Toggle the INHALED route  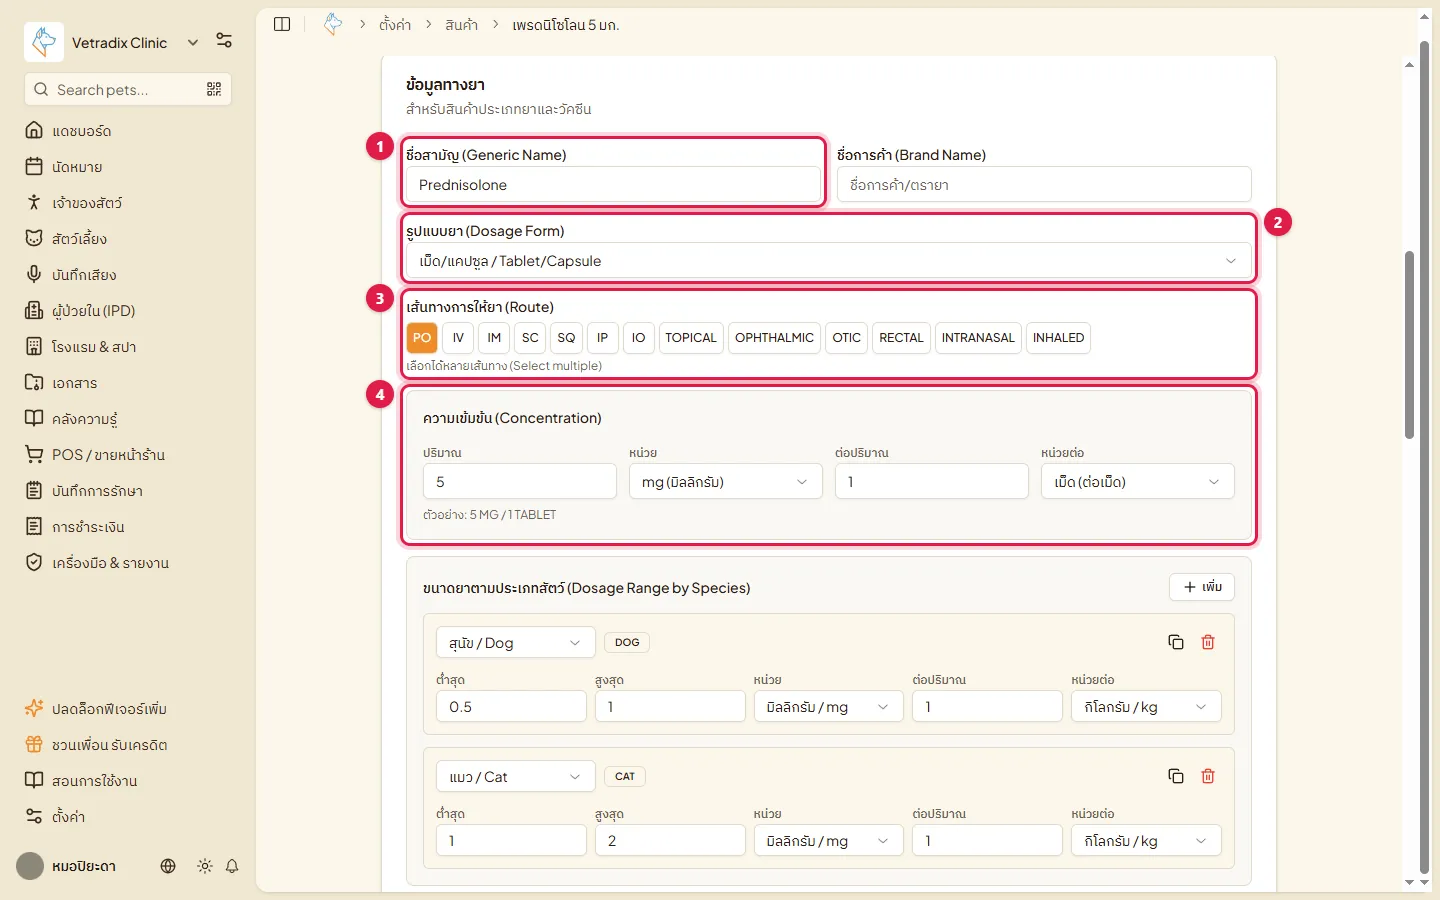[x=1058, y=338]
